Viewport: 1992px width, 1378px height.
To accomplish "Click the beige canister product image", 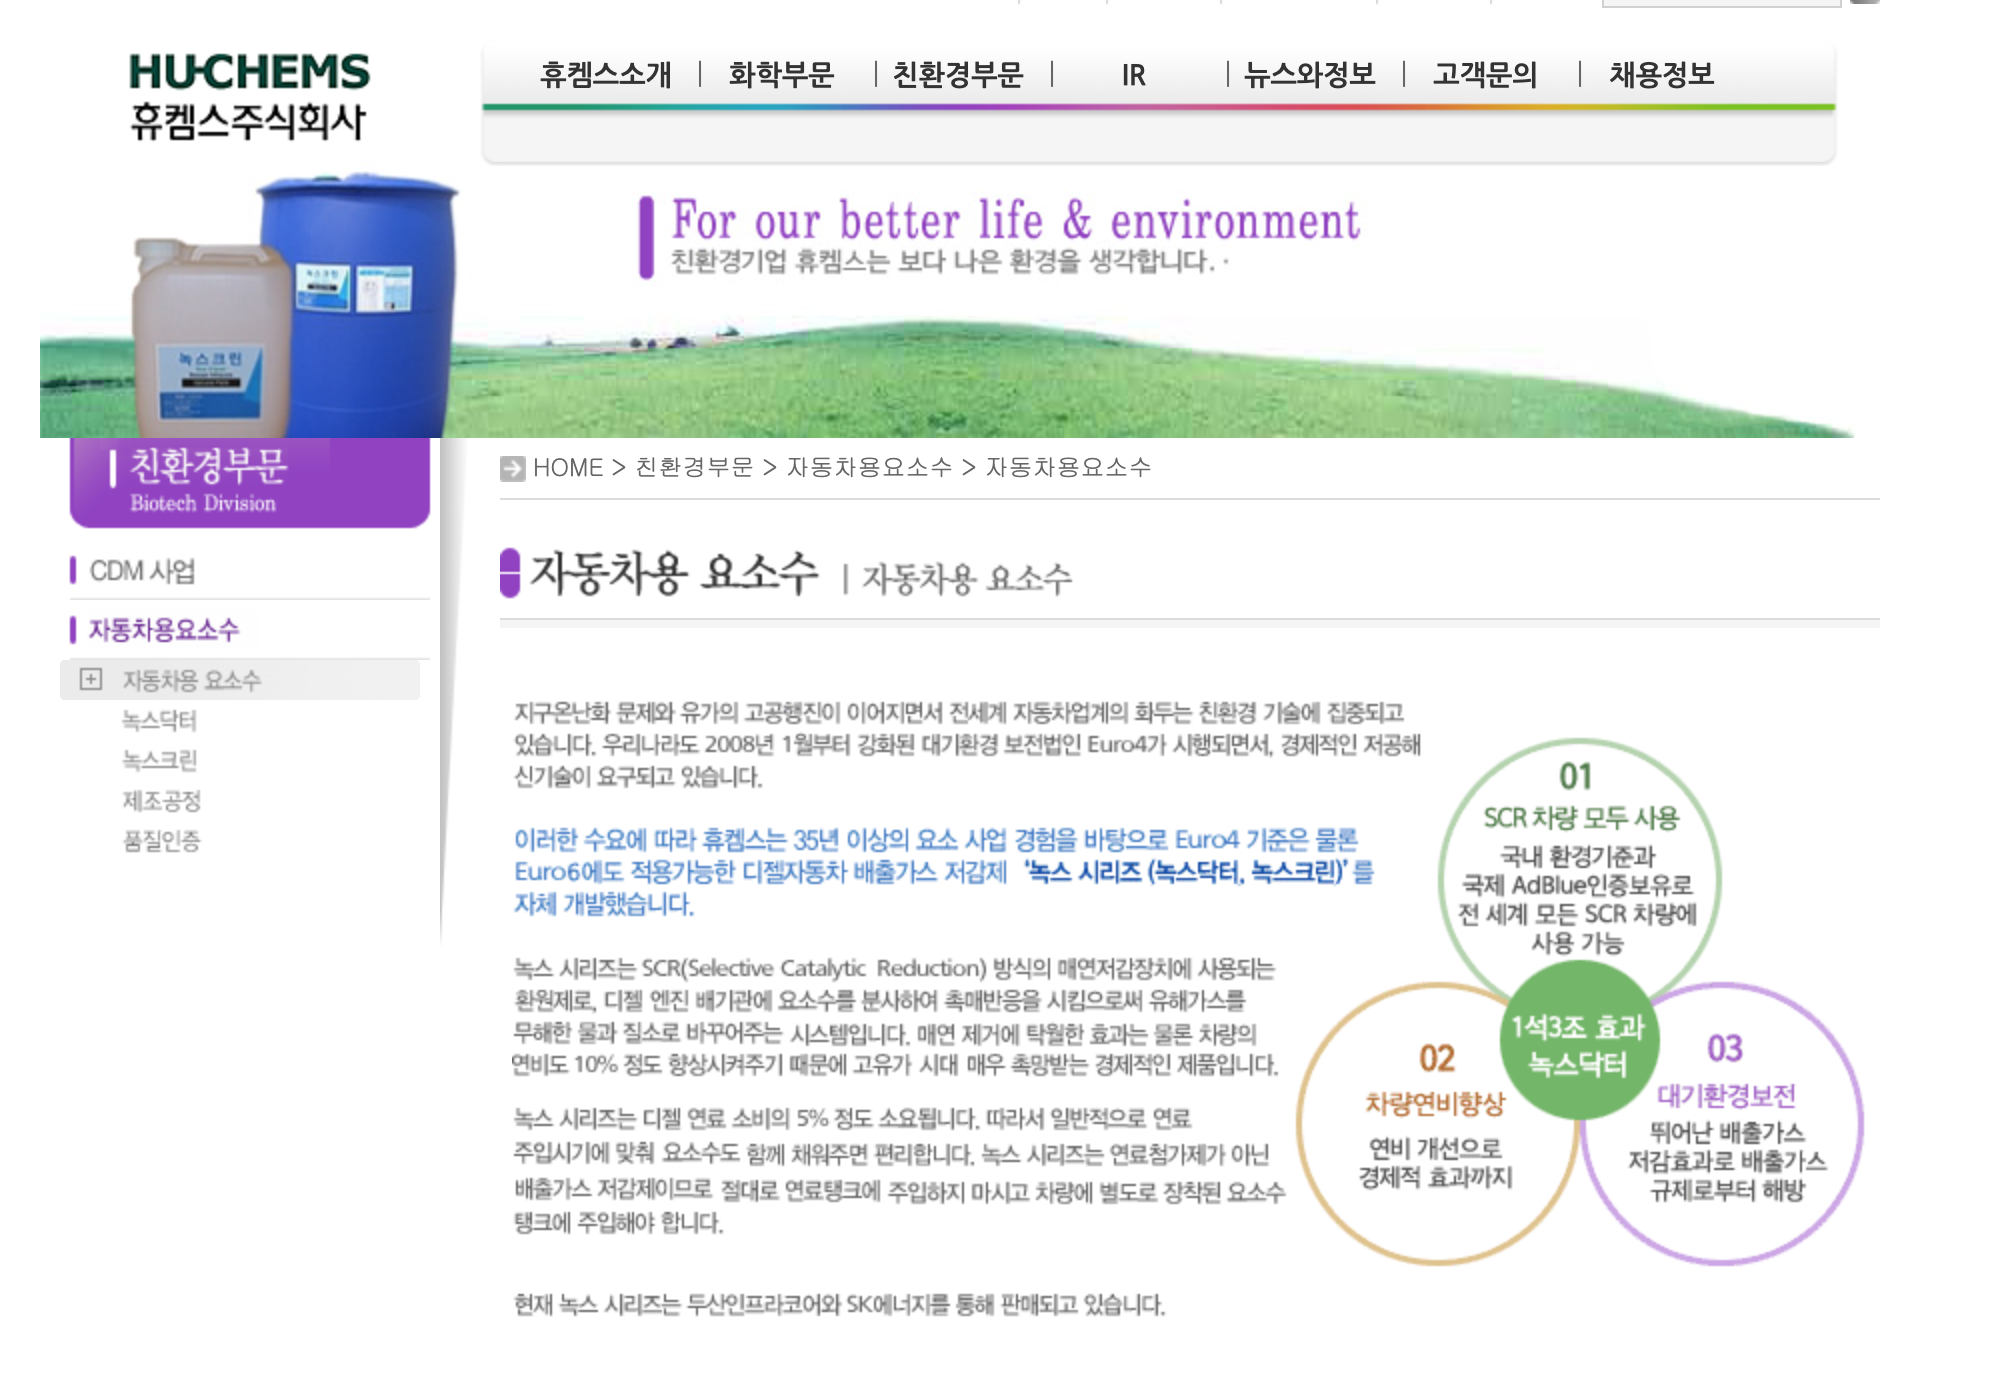I will coord(211,339).
